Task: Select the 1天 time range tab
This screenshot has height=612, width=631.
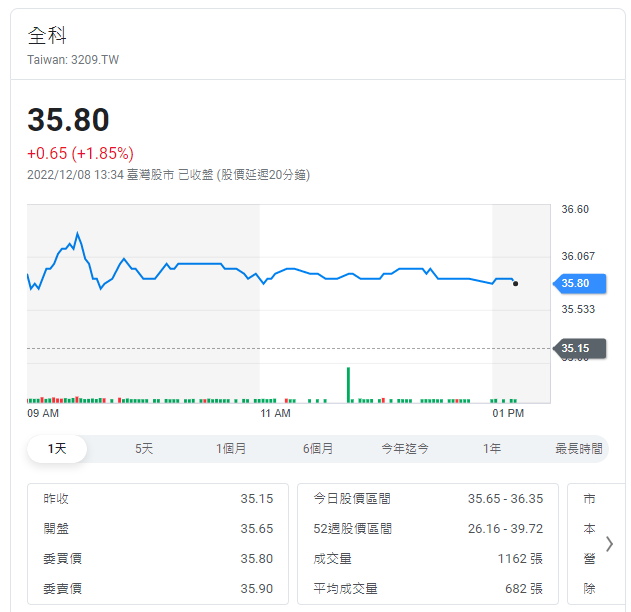Action: pyautogui.click(x=57, y=449)
